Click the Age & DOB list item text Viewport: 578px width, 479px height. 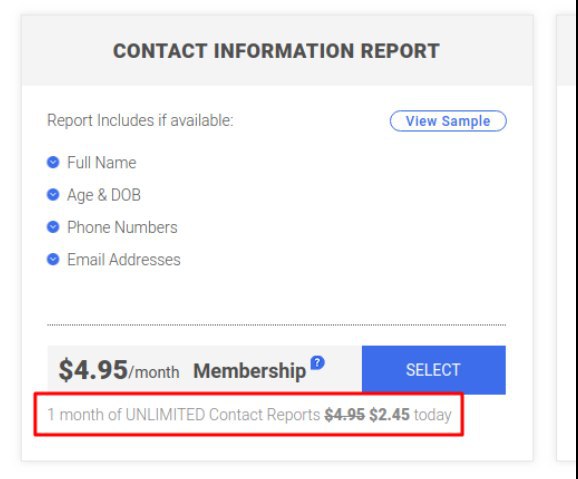104,195
